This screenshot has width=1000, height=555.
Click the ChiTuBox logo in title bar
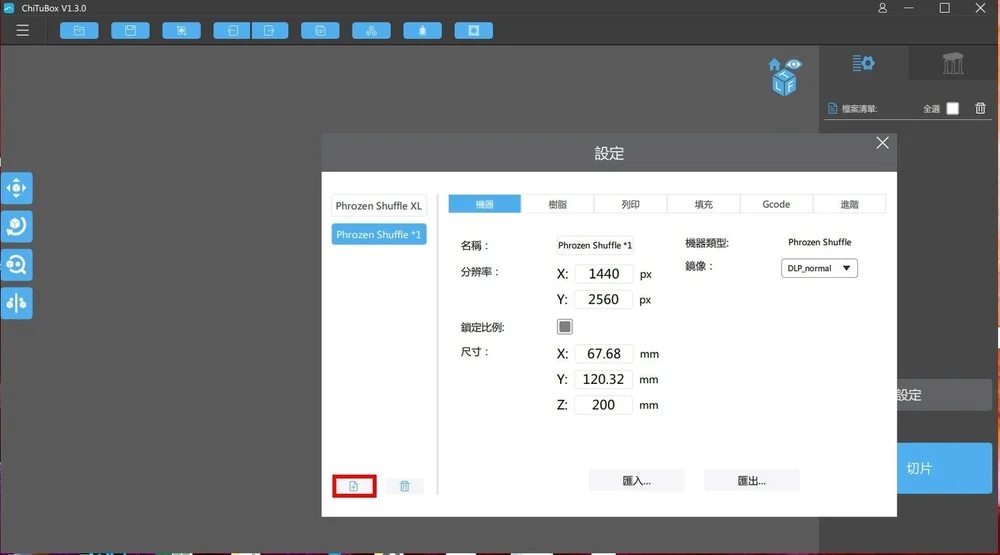9,8
